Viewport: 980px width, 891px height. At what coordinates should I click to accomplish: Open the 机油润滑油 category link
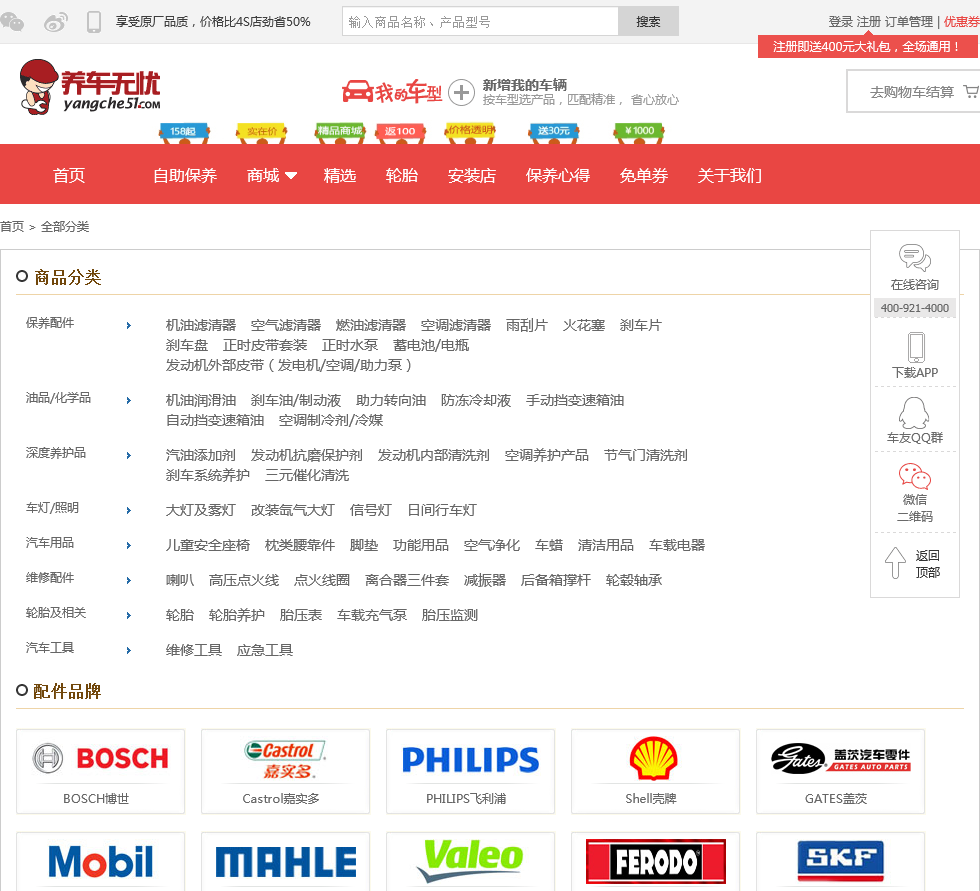click(201, 401)
